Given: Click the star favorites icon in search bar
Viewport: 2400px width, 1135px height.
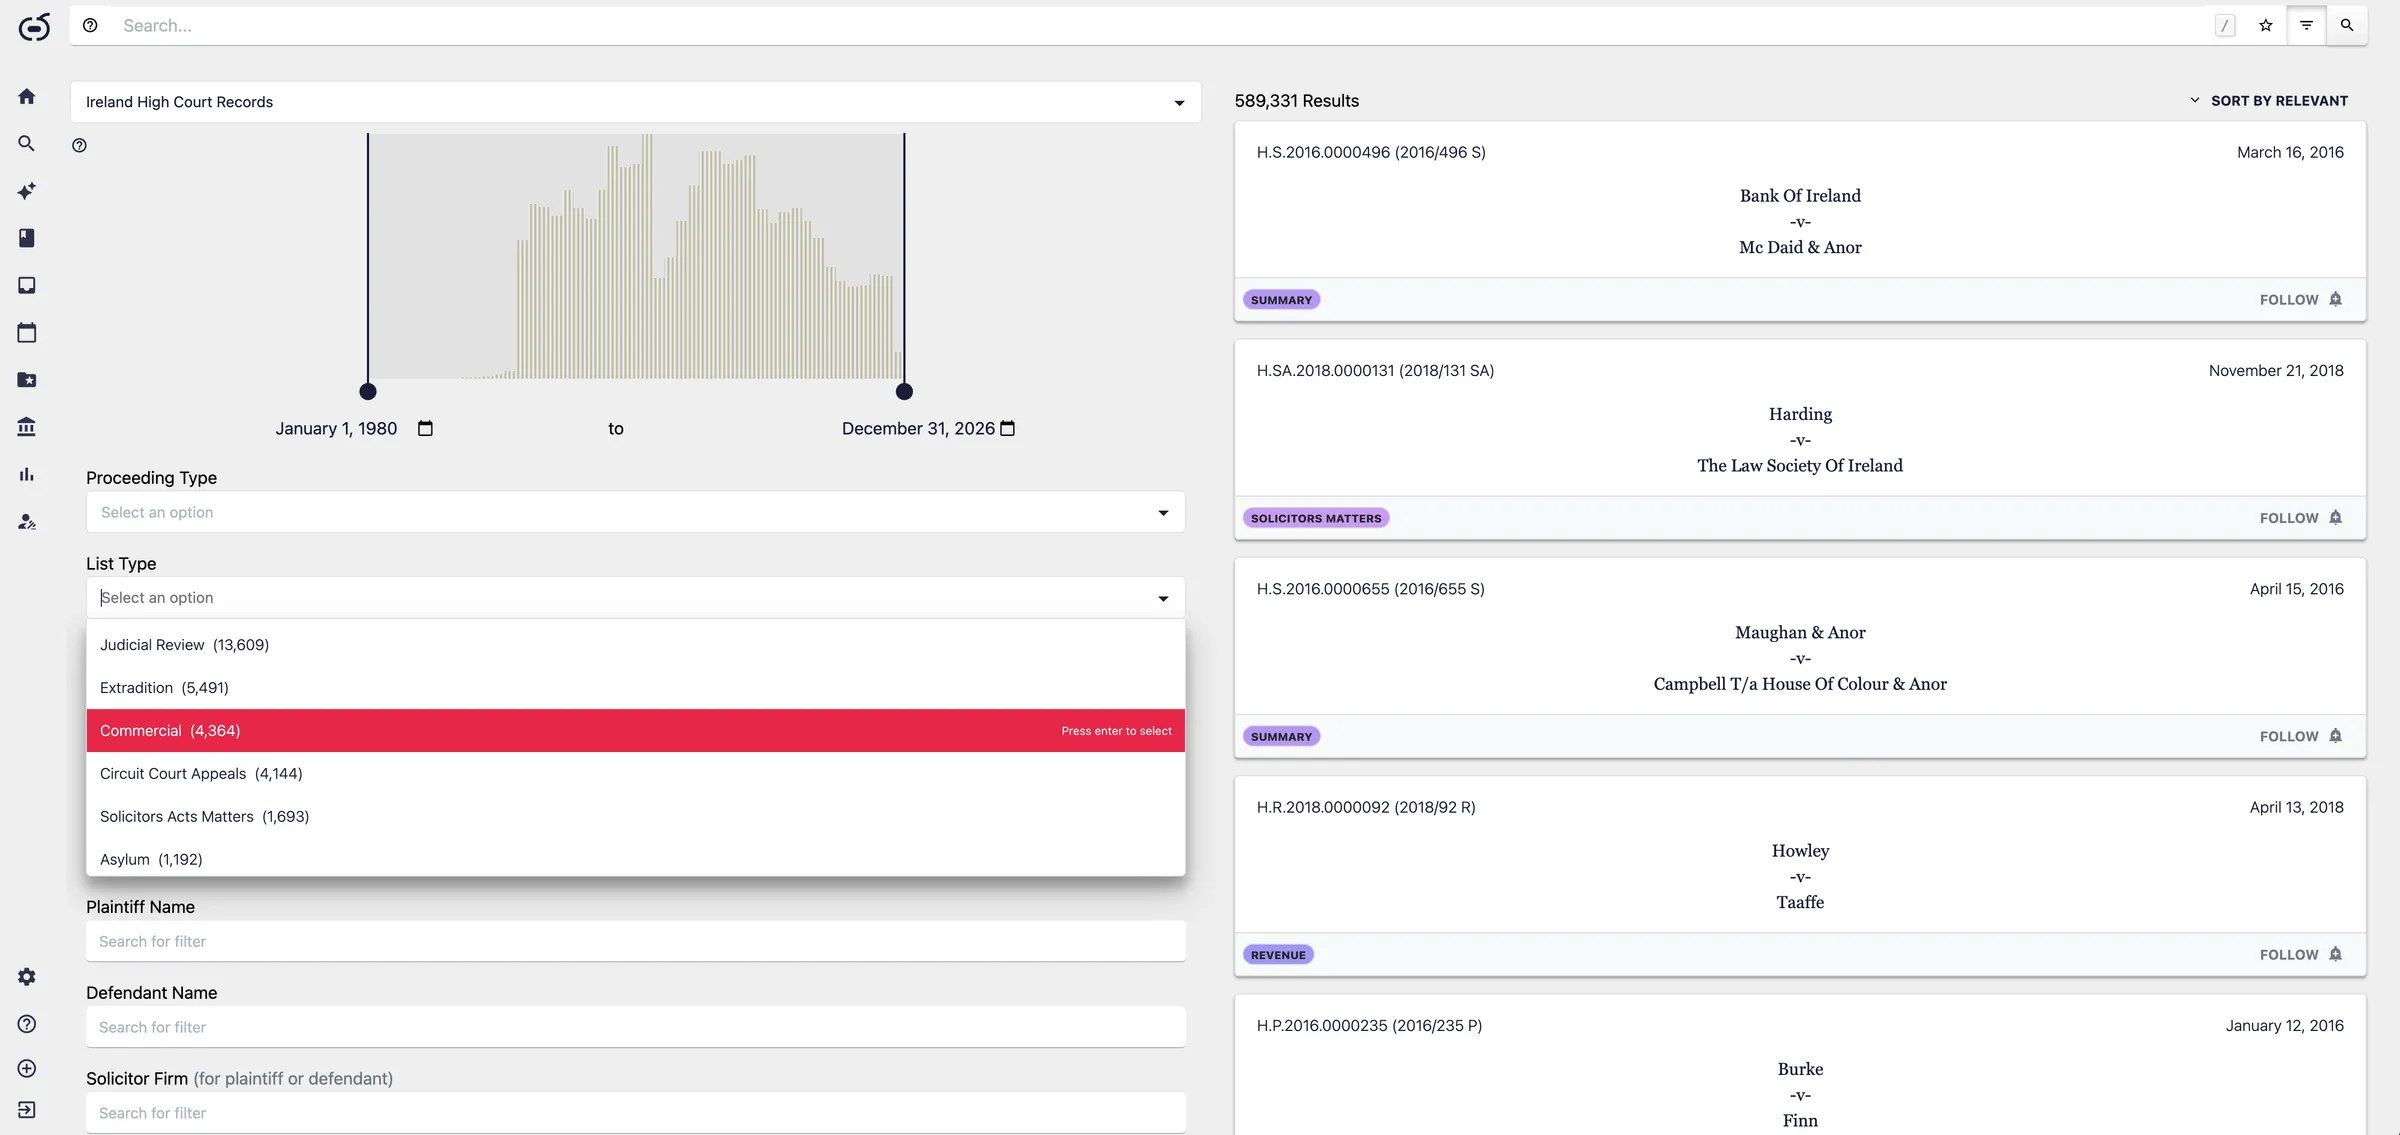Looking at the screenshot, I should click(x=2266, y=26).
